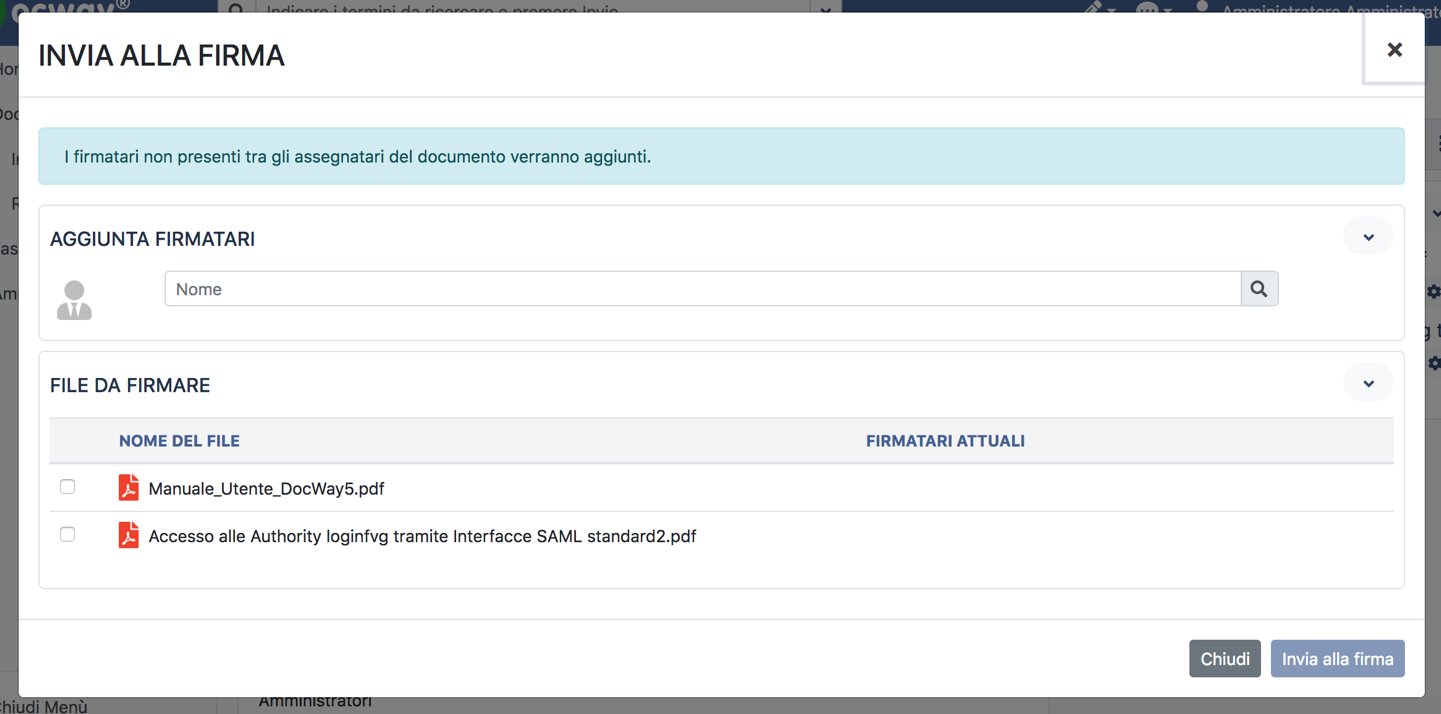Viewport: 1441px width, 714px height.
Task: Close the dialog with the X icon
Action: coord(1394,50)
